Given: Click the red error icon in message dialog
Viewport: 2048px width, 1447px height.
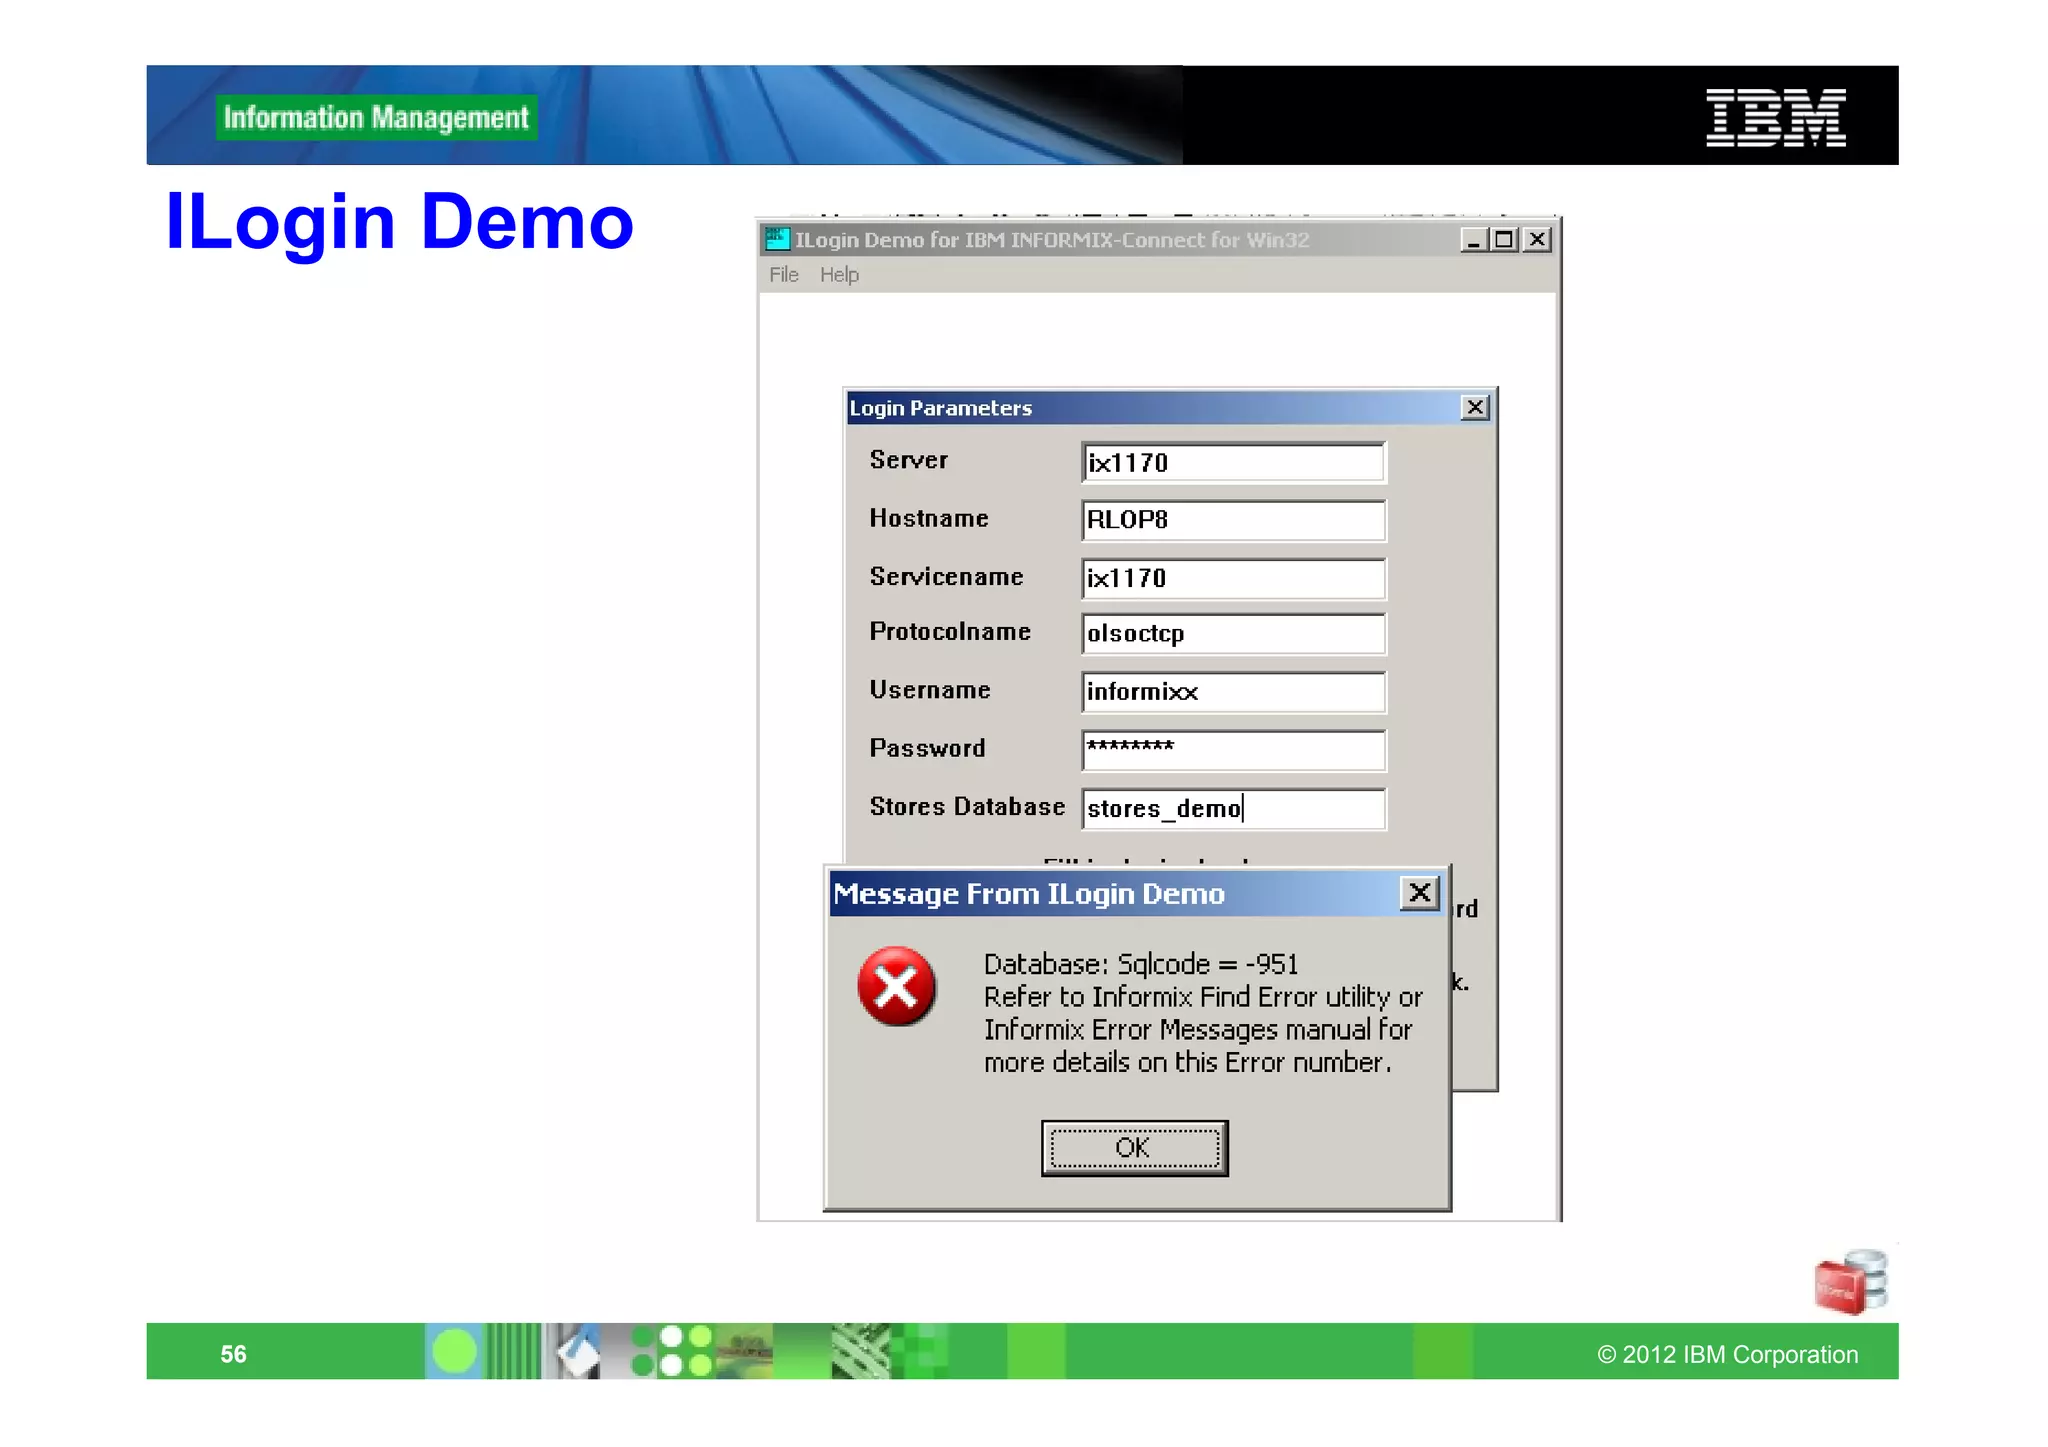Looking at the screenshot, I should (x=897, y=987).
